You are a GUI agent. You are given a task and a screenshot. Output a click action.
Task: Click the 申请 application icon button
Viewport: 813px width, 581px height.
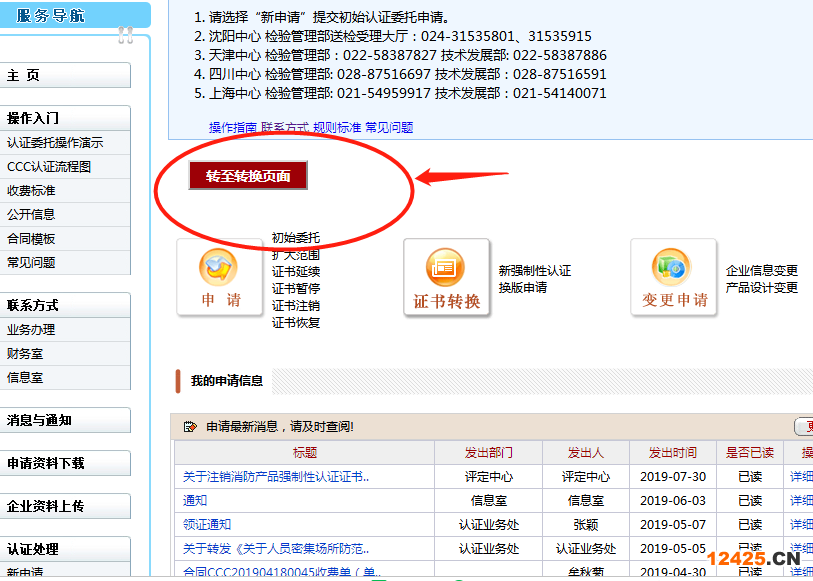(219, 277)
